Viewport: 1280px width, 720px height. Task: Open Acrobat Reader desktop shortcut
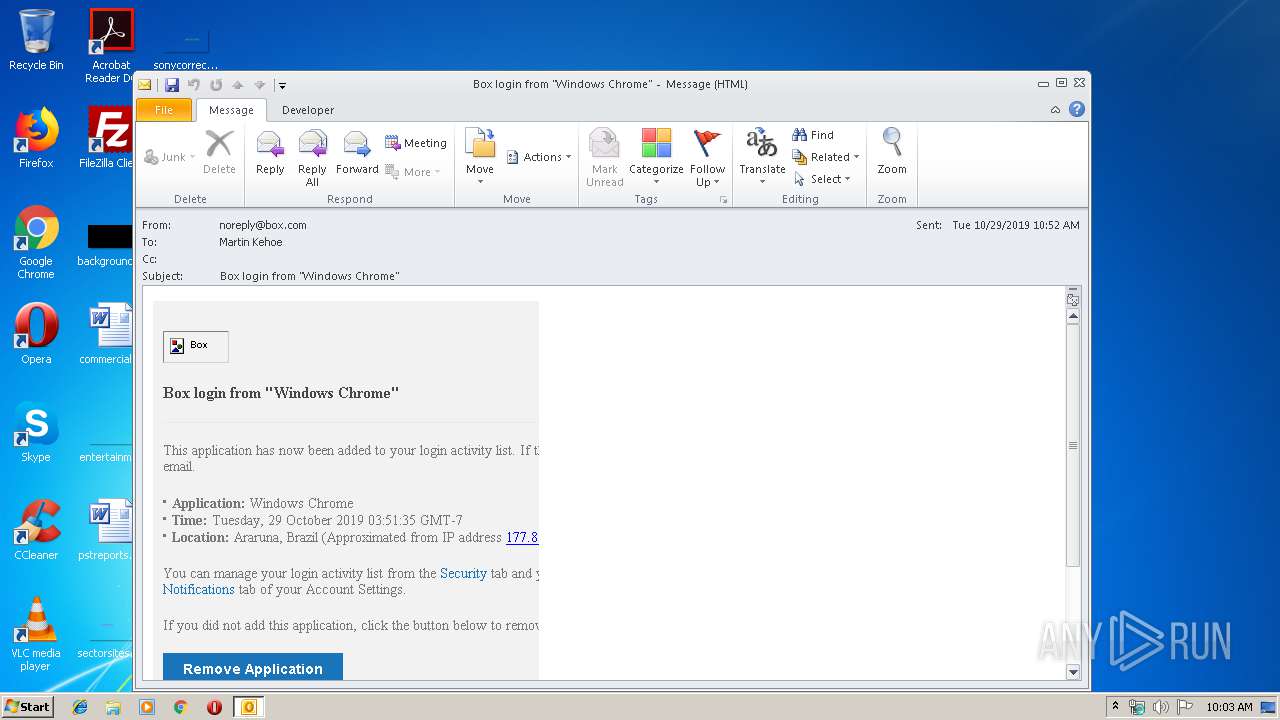click(x=111, y=46)
